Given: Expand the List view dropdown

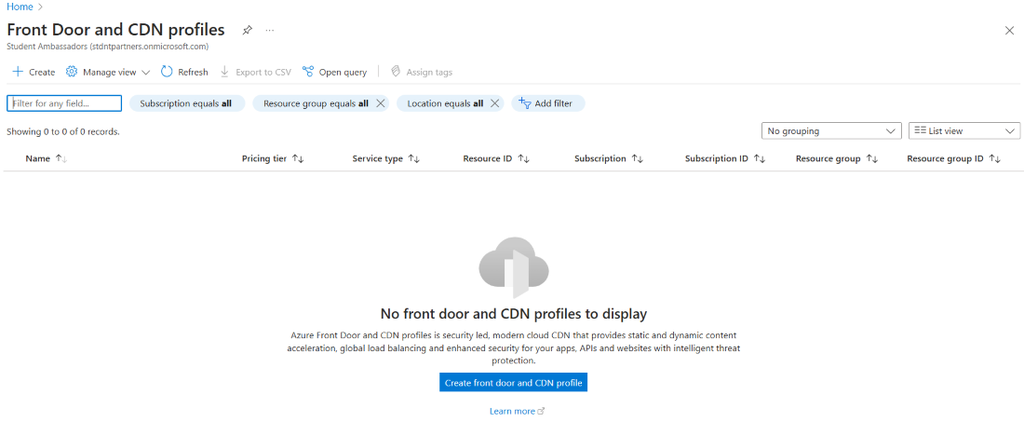Looking at the screenshot, I should (965, 131).
